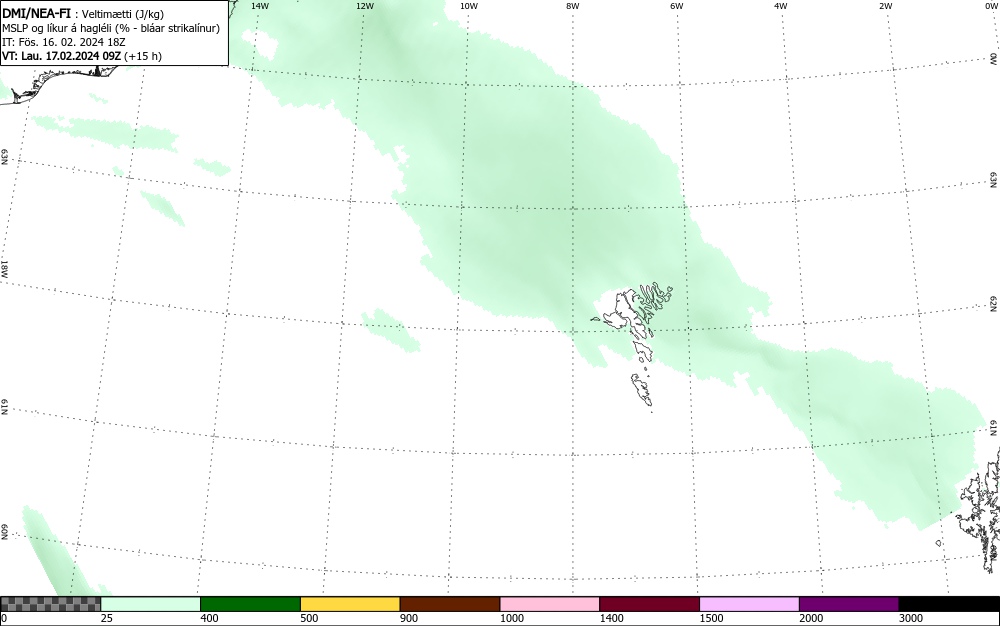
Task: Click the '8W' longitude label
Action: pos(573,6)
